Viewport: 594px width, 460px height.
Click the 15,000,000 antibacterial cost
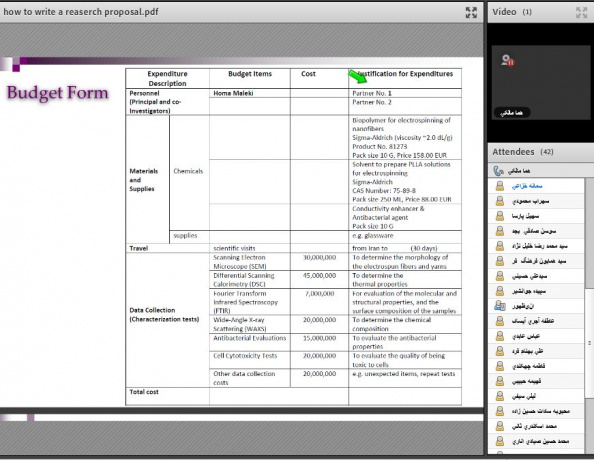(x=319, y=338)
